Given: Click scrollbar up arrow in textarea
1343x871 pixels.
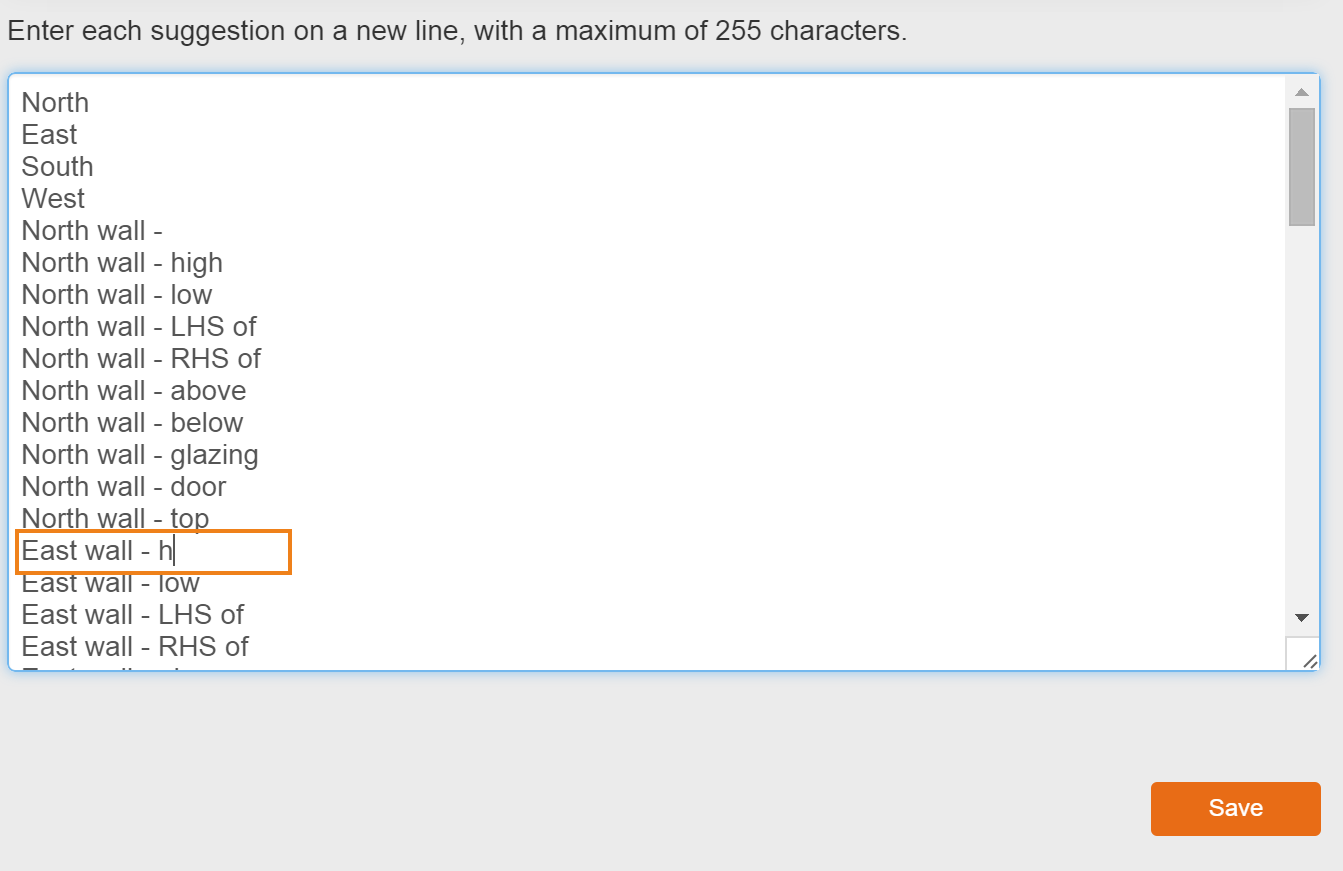Looking at the screenshot, I should pos(1301,93).
